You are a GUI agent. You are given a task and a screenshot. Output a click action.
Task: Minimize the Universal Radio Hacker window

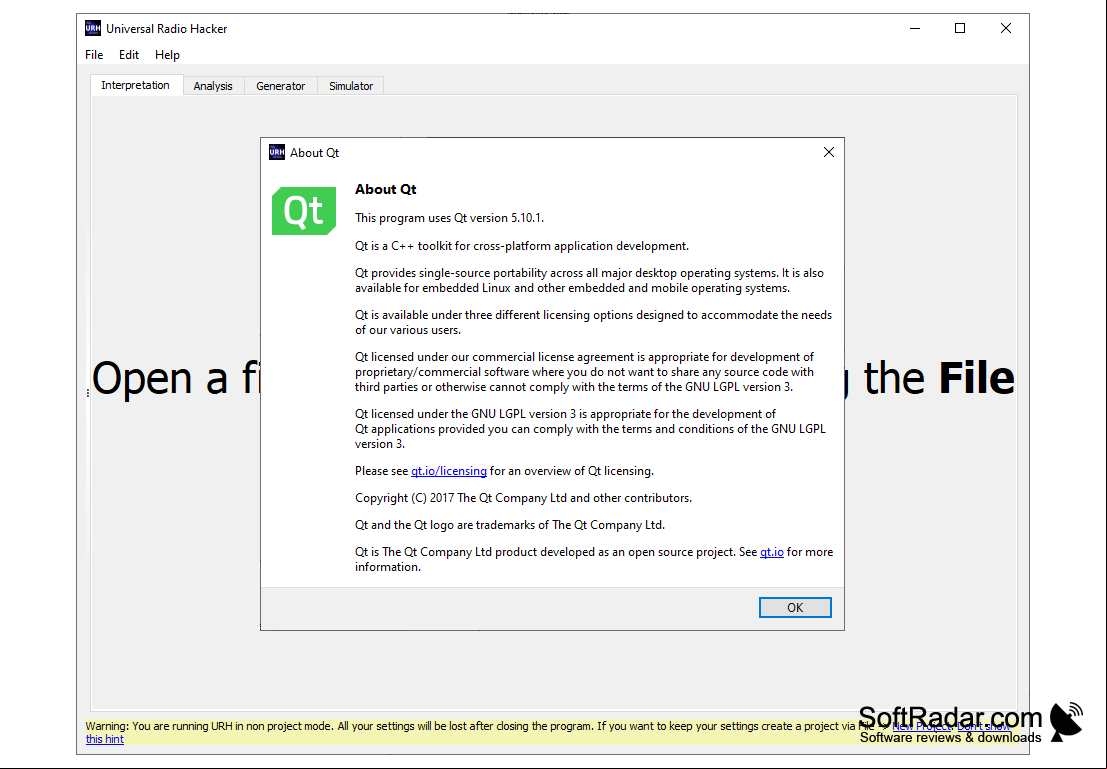point(915,28)
